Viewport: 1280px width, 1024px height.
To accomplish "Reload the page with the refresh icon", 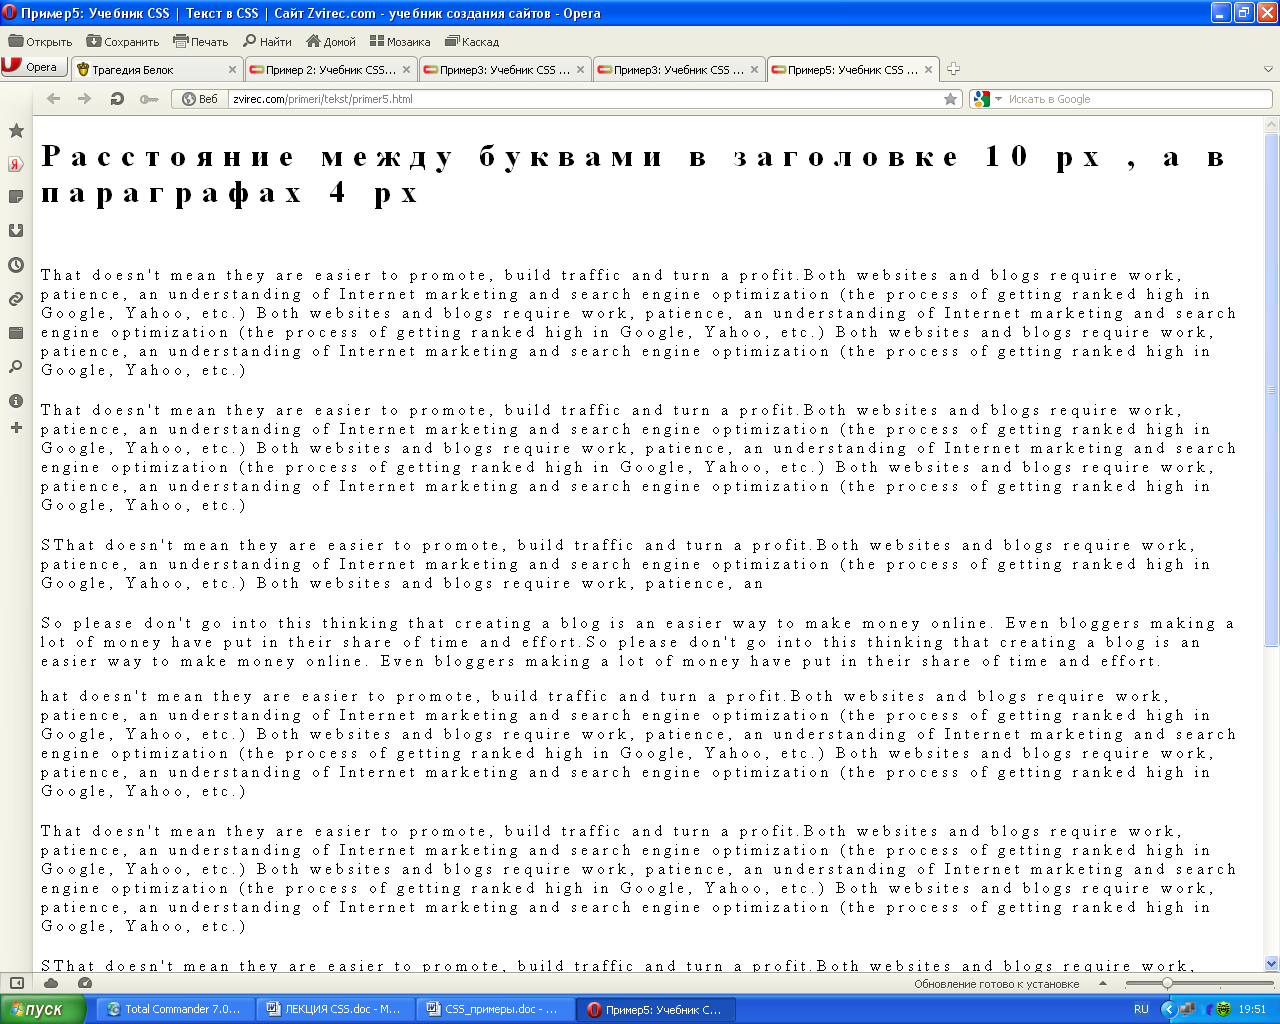I will click(117, 99).
